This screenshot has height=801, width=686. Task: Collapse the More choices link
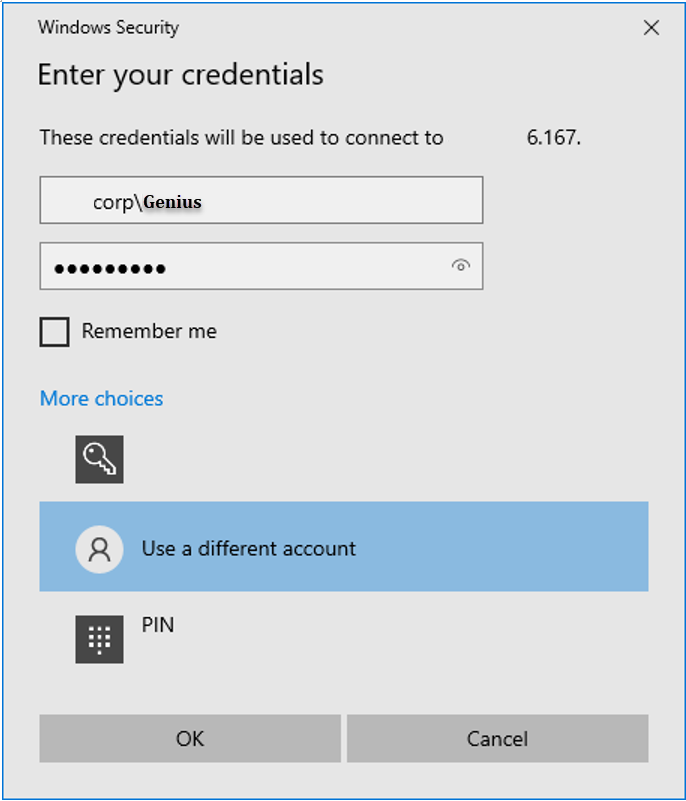coord(102,398)
